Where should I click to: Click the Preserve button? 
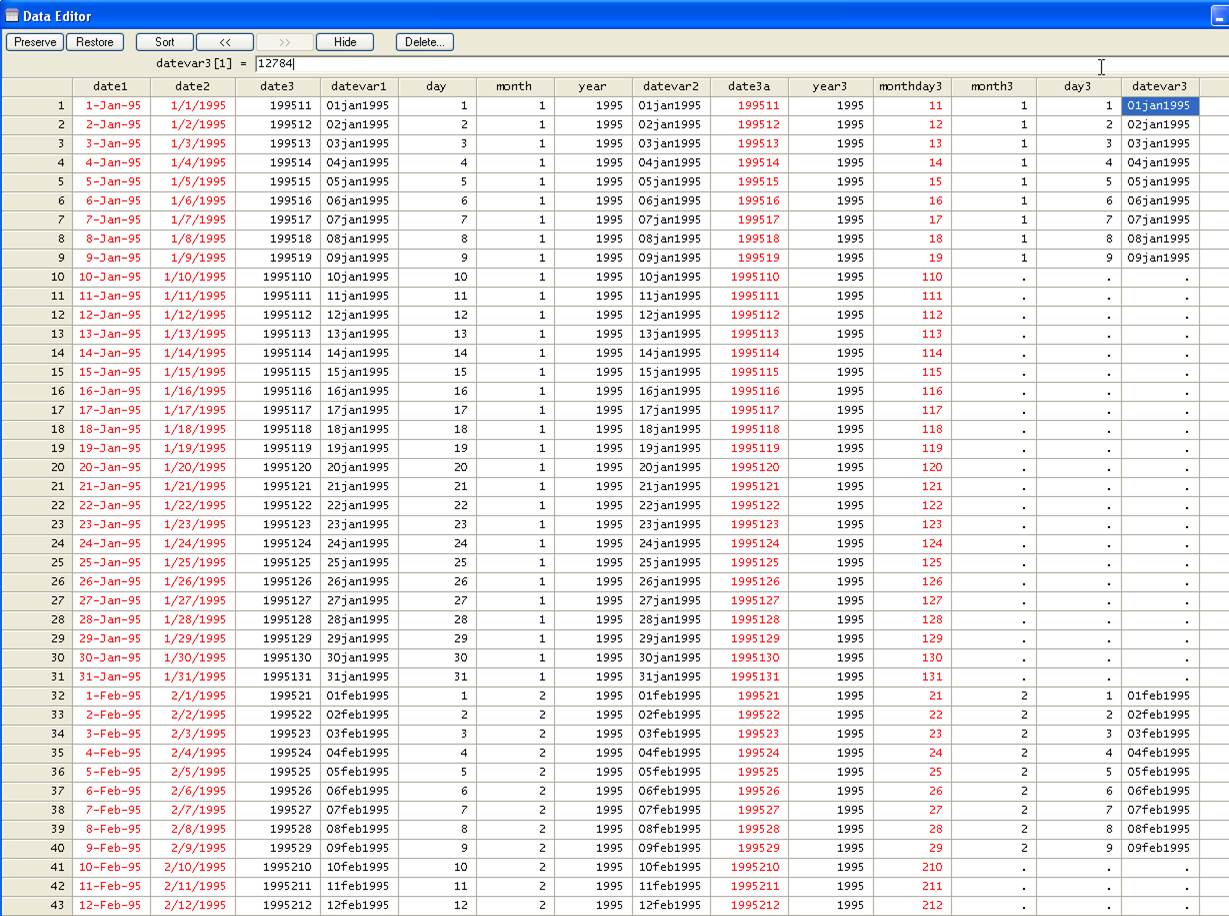[35, 42]
